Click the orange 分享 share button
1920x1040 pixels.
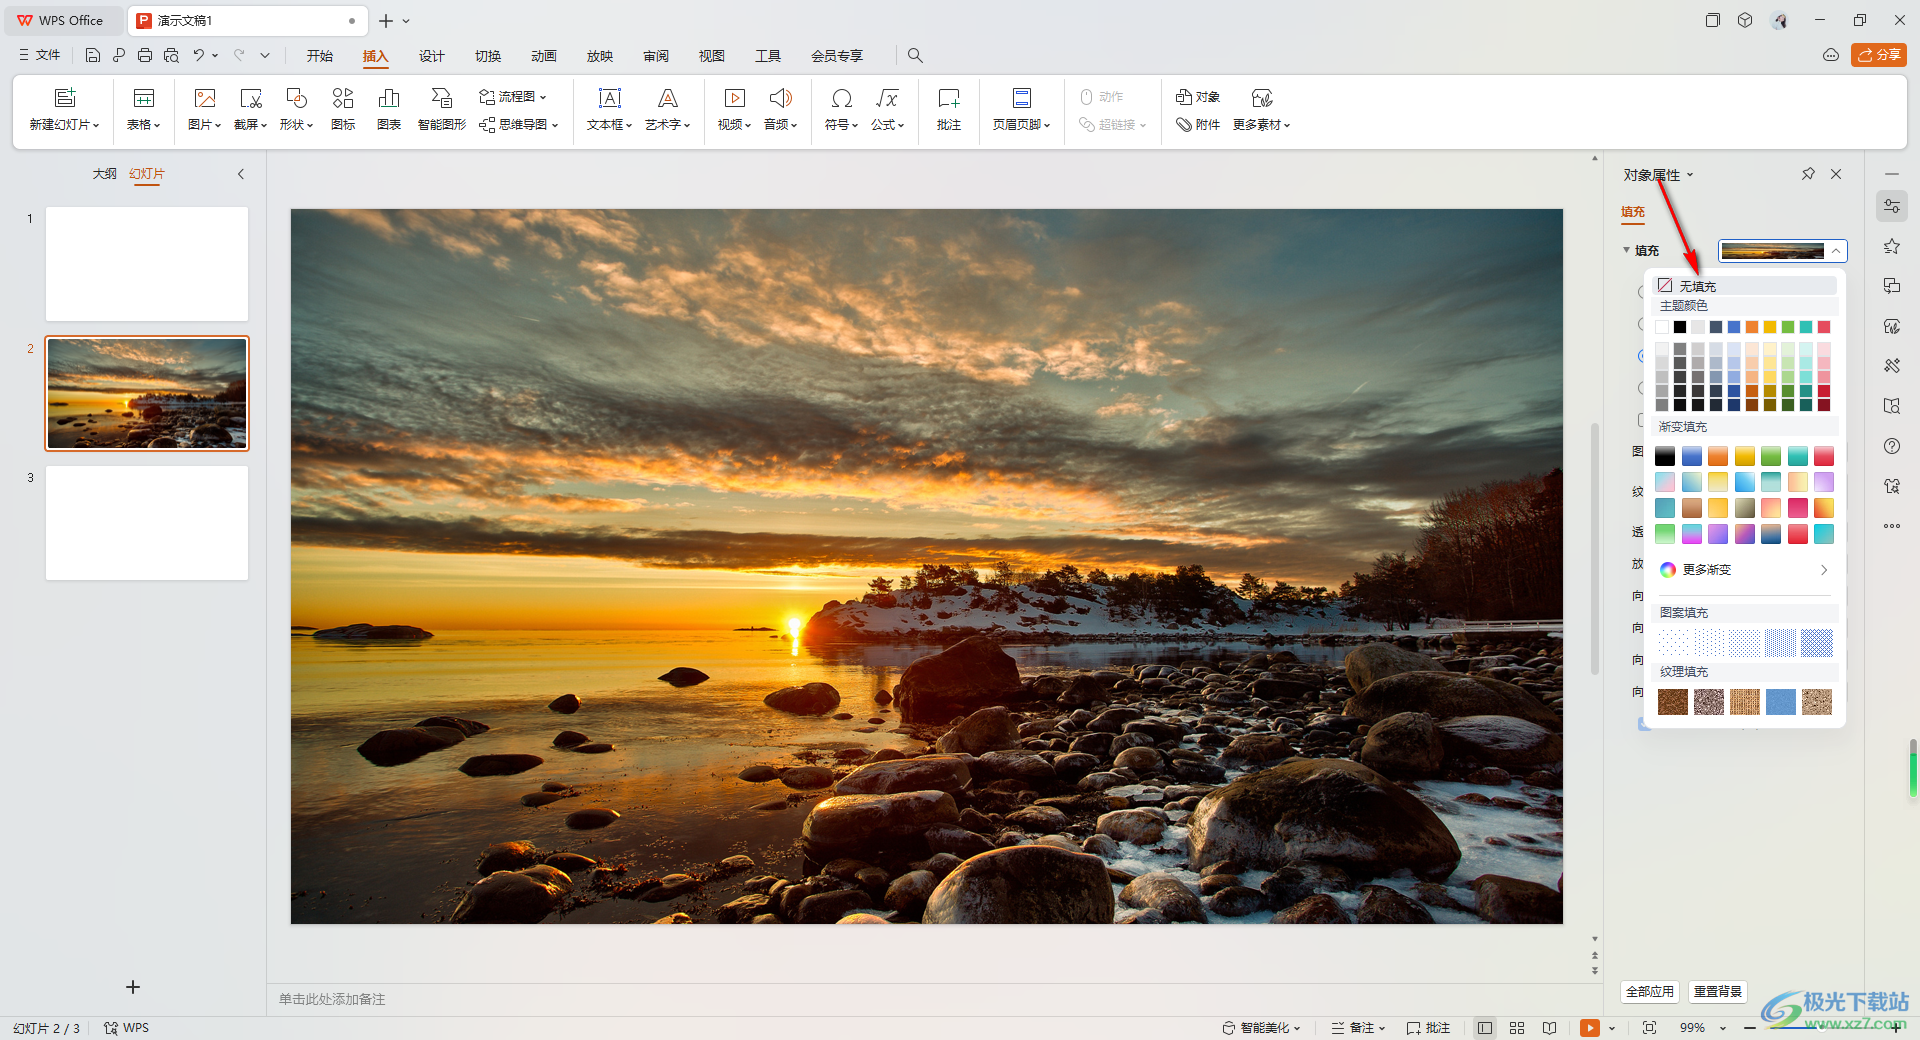point(1879,55)
